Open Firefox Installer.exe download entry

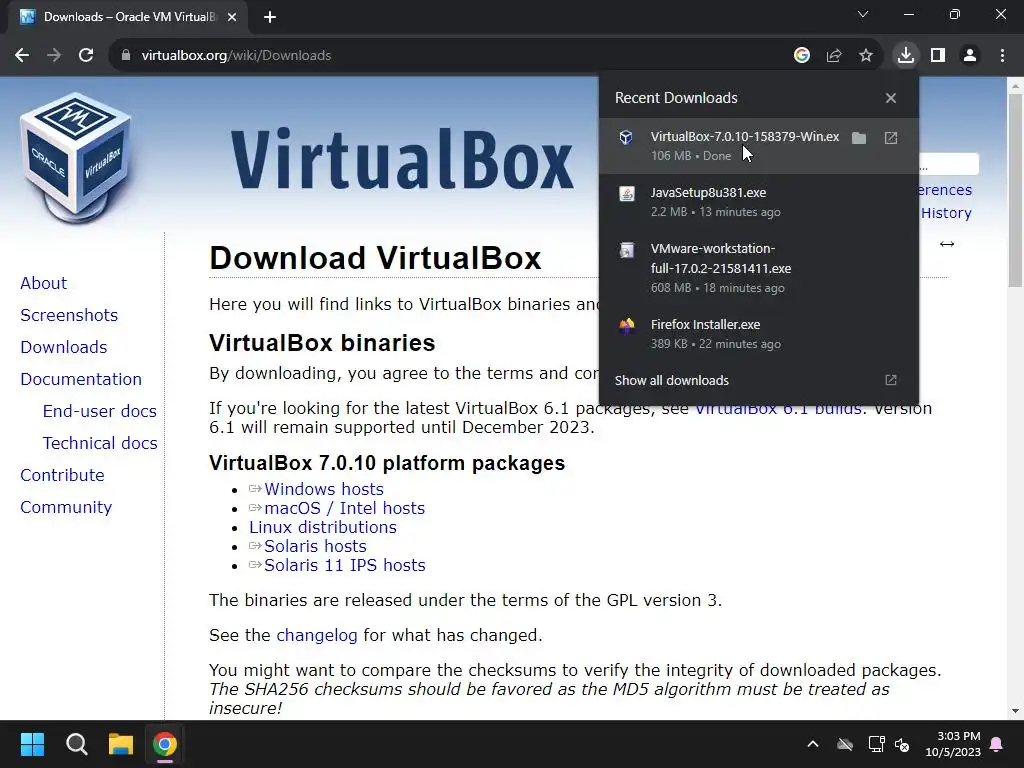point(759,334)
